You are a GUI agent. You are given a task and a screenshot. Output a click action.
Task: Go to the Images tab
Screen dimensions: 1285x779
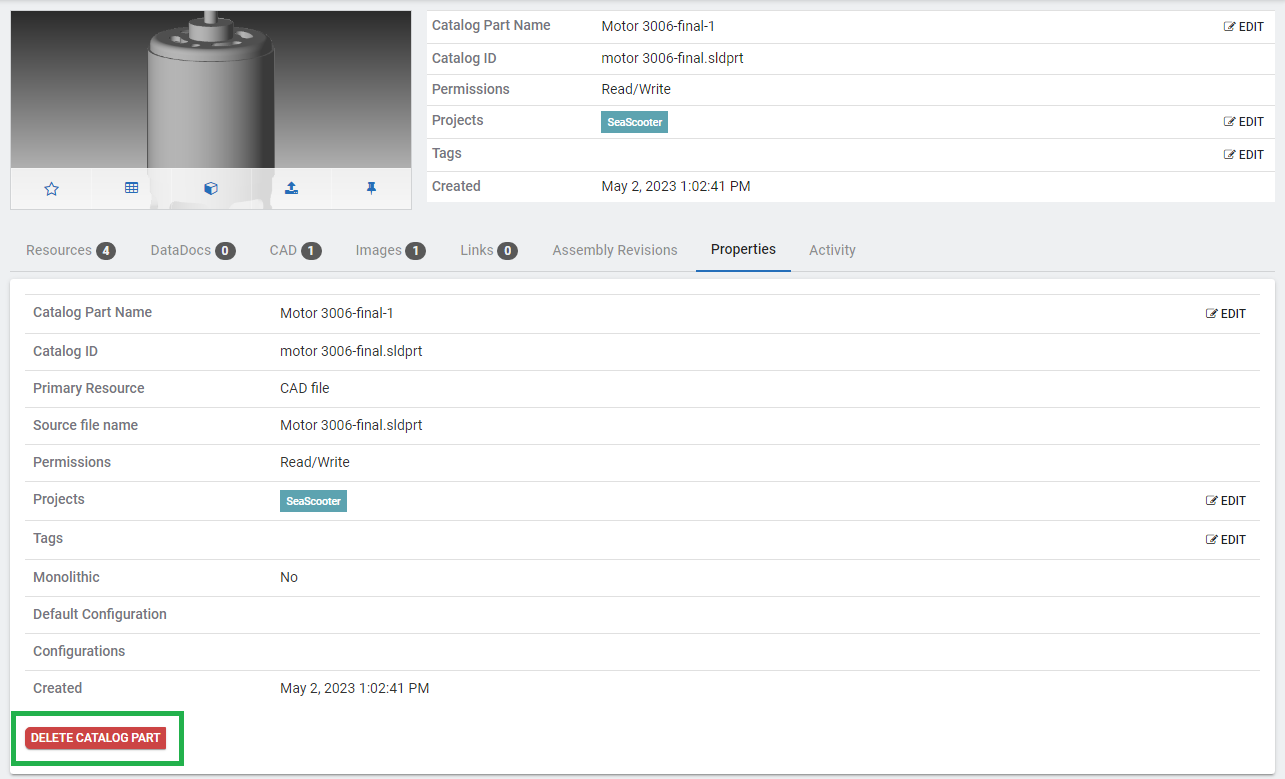(x=390, y=250)
